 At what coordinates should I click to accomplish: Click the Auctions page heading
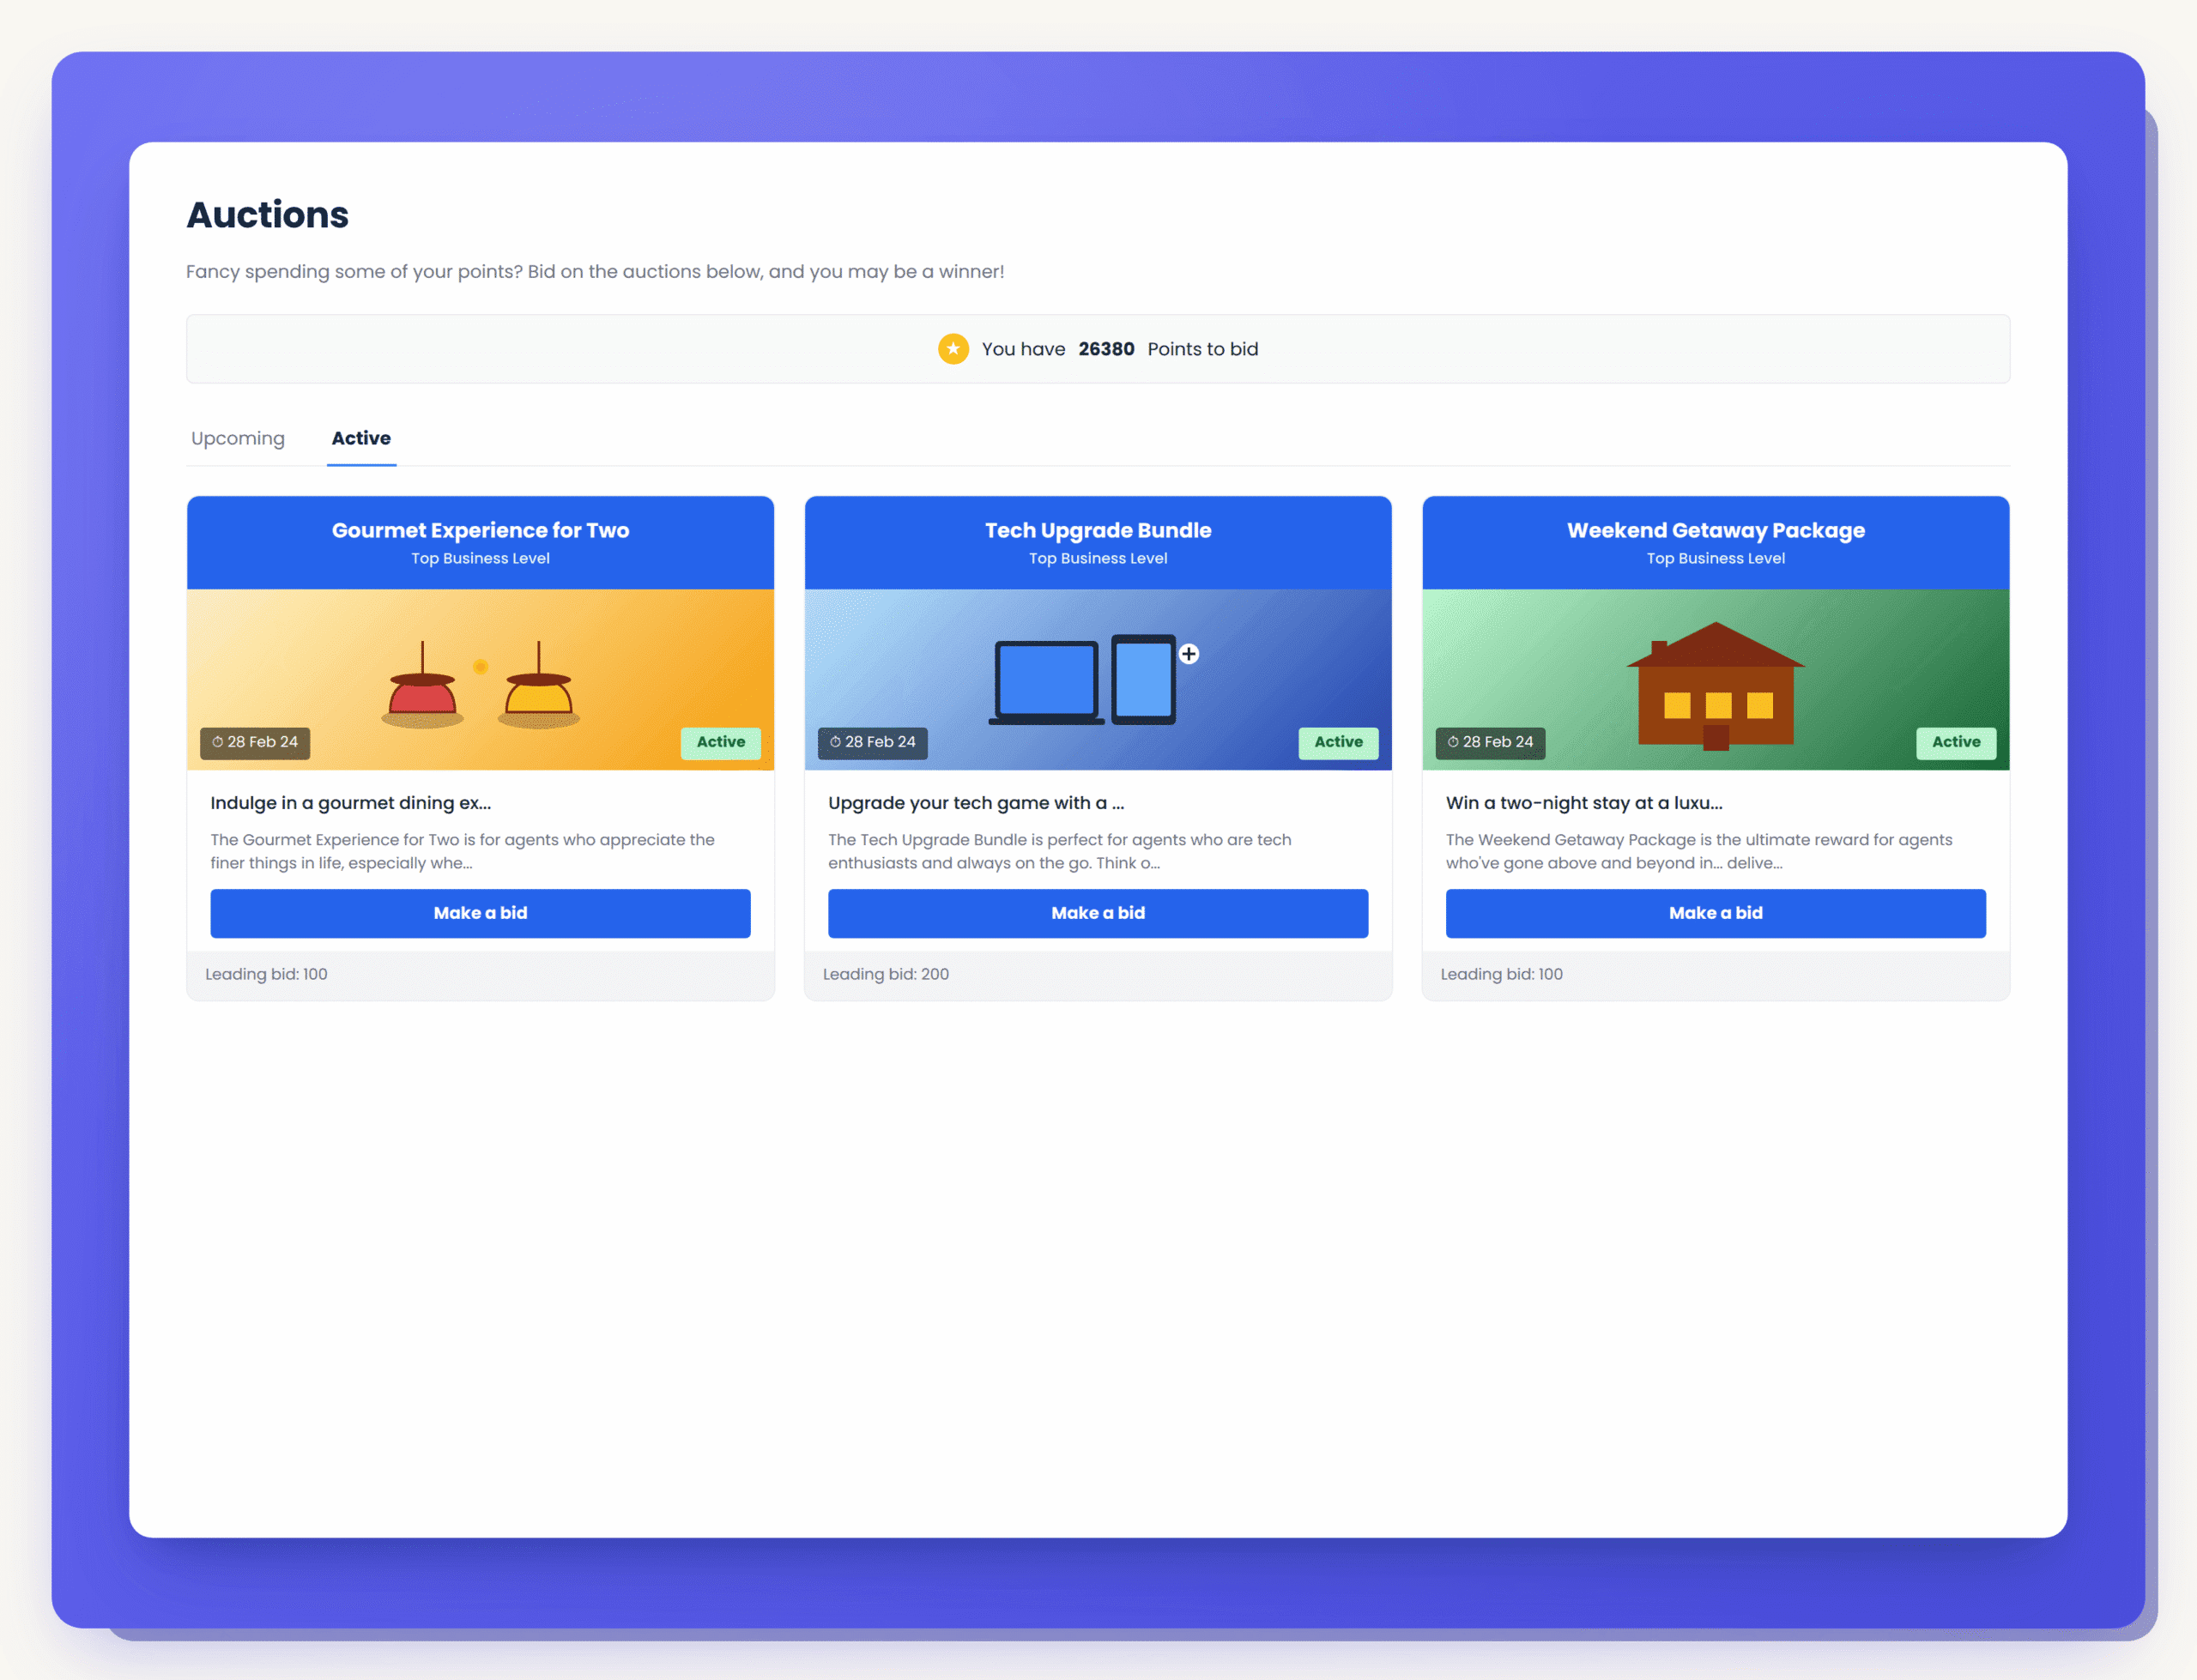267,215
